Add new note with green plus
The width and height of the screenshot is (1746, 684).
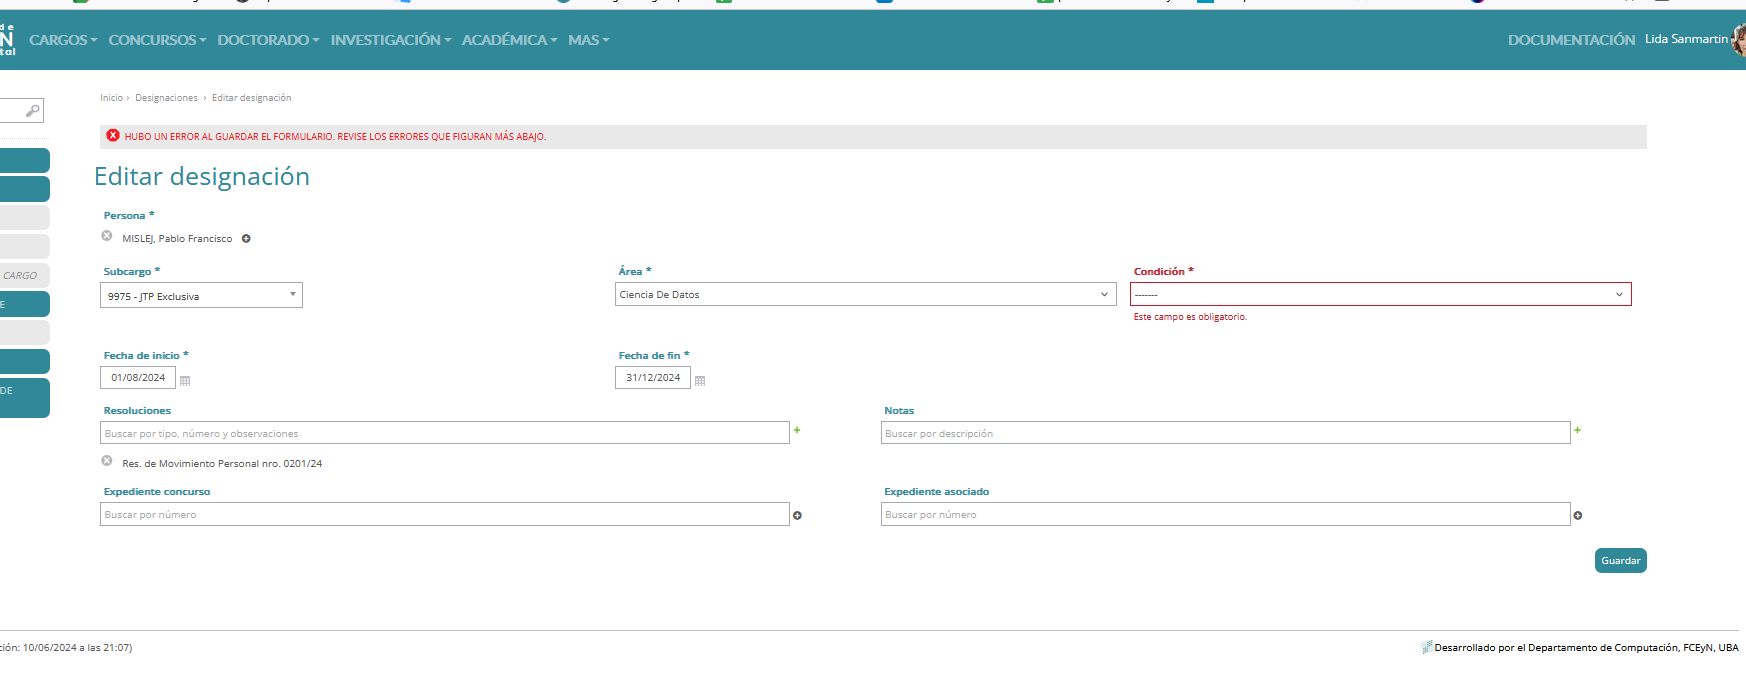click(x=1577, y=430)
